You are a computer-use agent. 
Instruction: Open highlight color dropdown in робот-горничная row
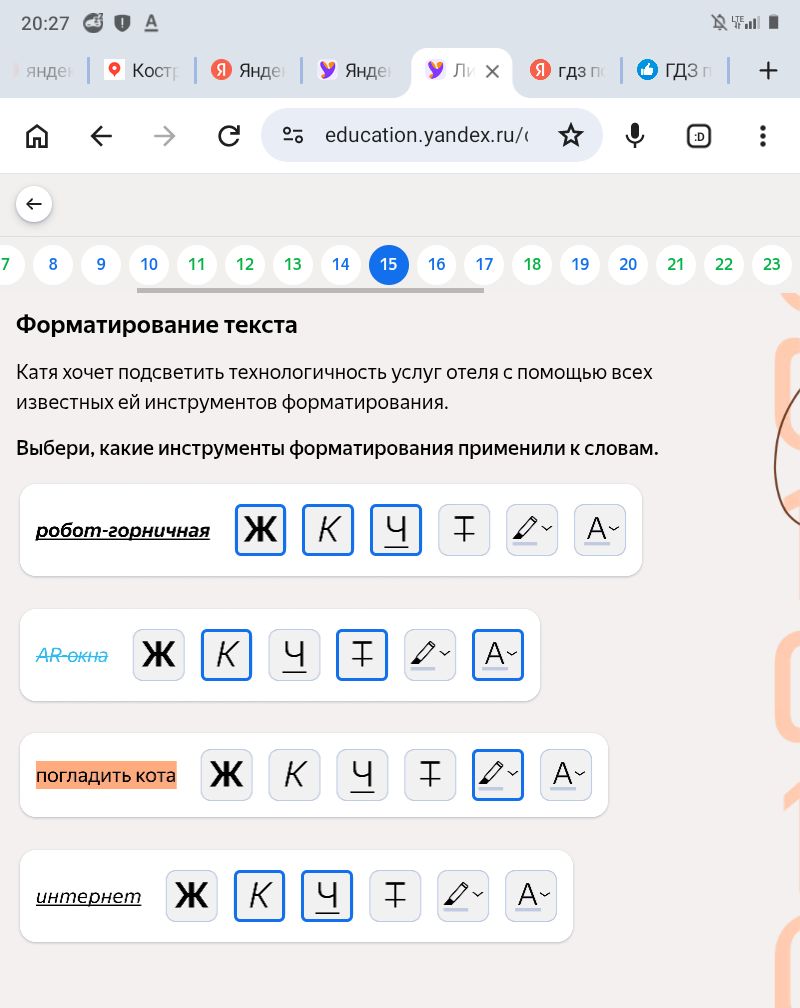click(x=532, y=530)
